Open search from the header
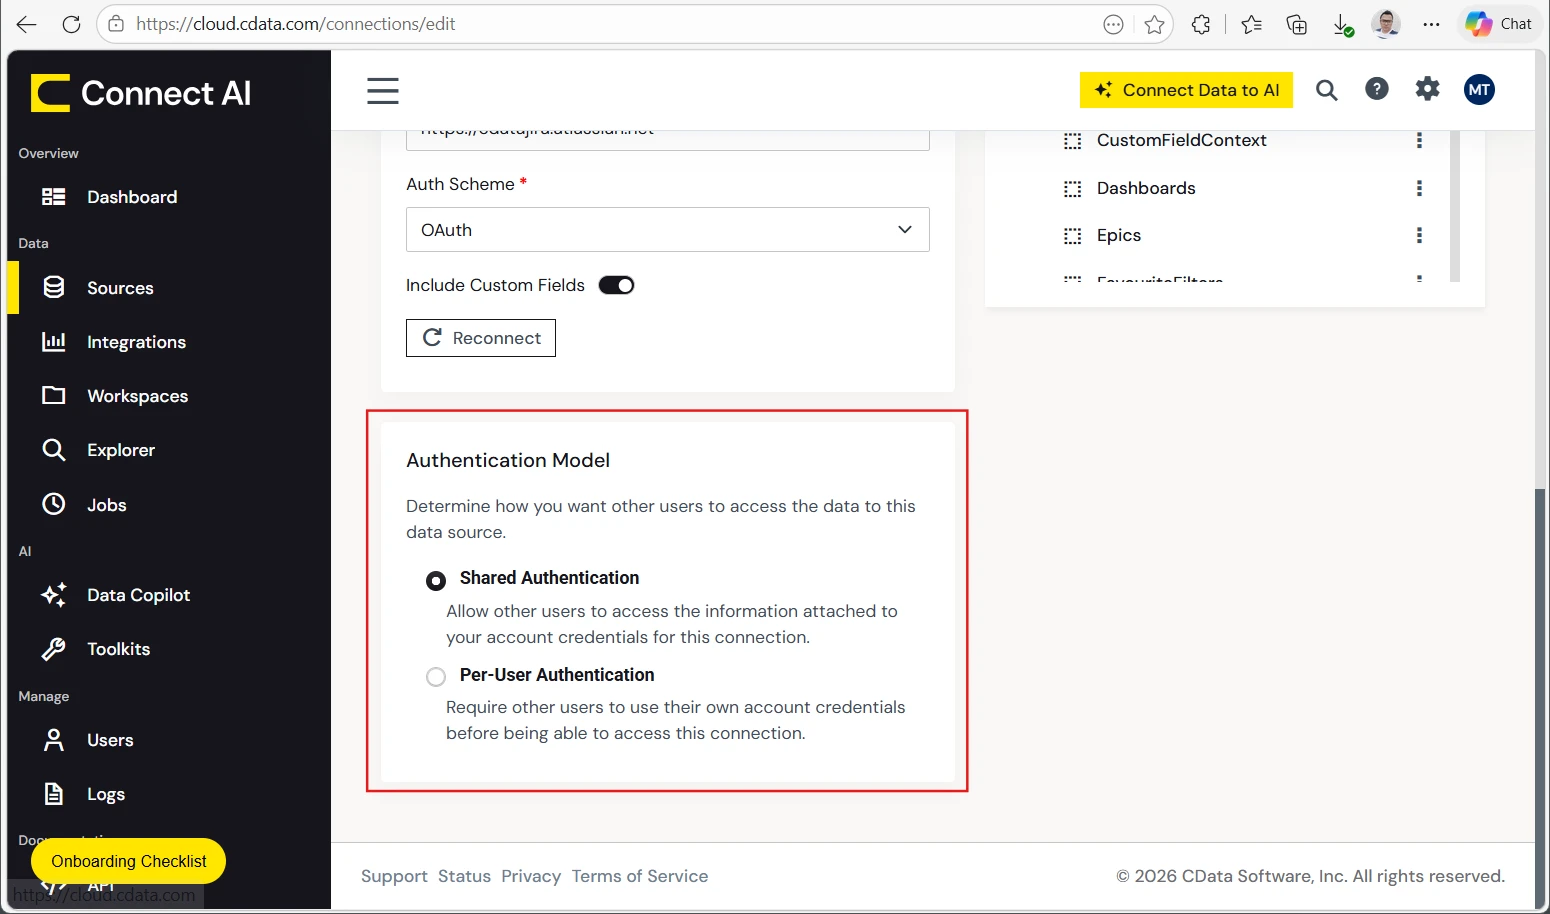This screenshot has width=1550, height=914. pyautogui.click(x=1327, y=90)
